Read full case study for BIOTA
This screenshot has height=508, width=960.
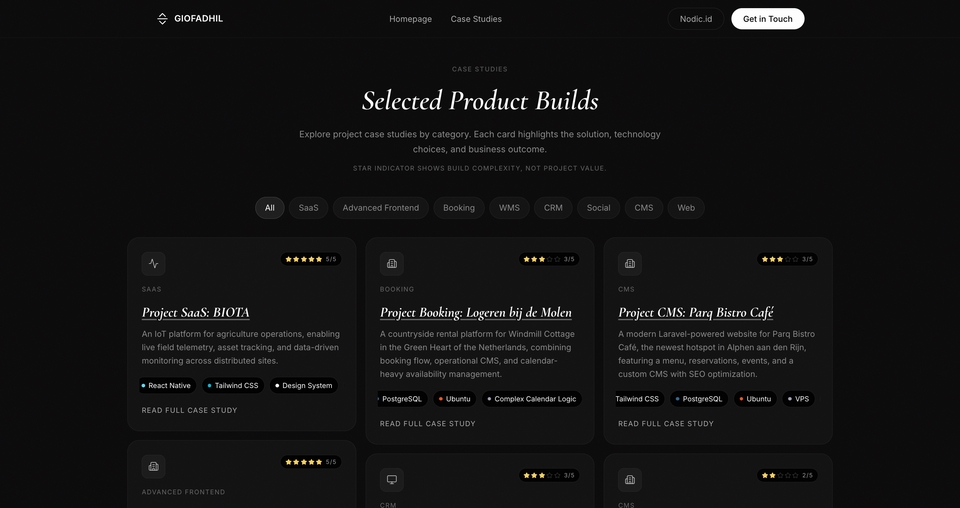(190, 410)
